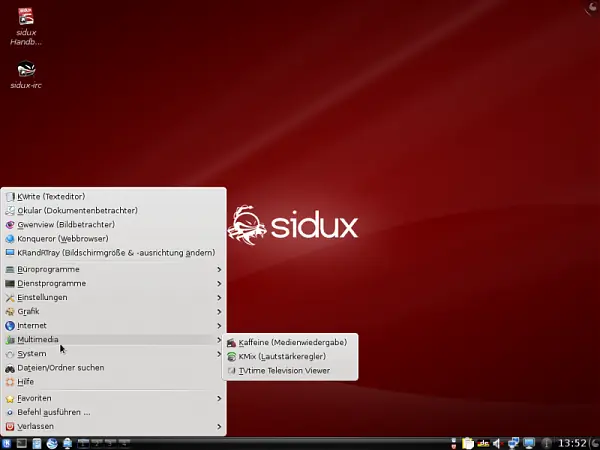Expand the Verlassen leave submenu
Image resolution: width=600 pixels, height=450 pixels.
pos(113,426)
